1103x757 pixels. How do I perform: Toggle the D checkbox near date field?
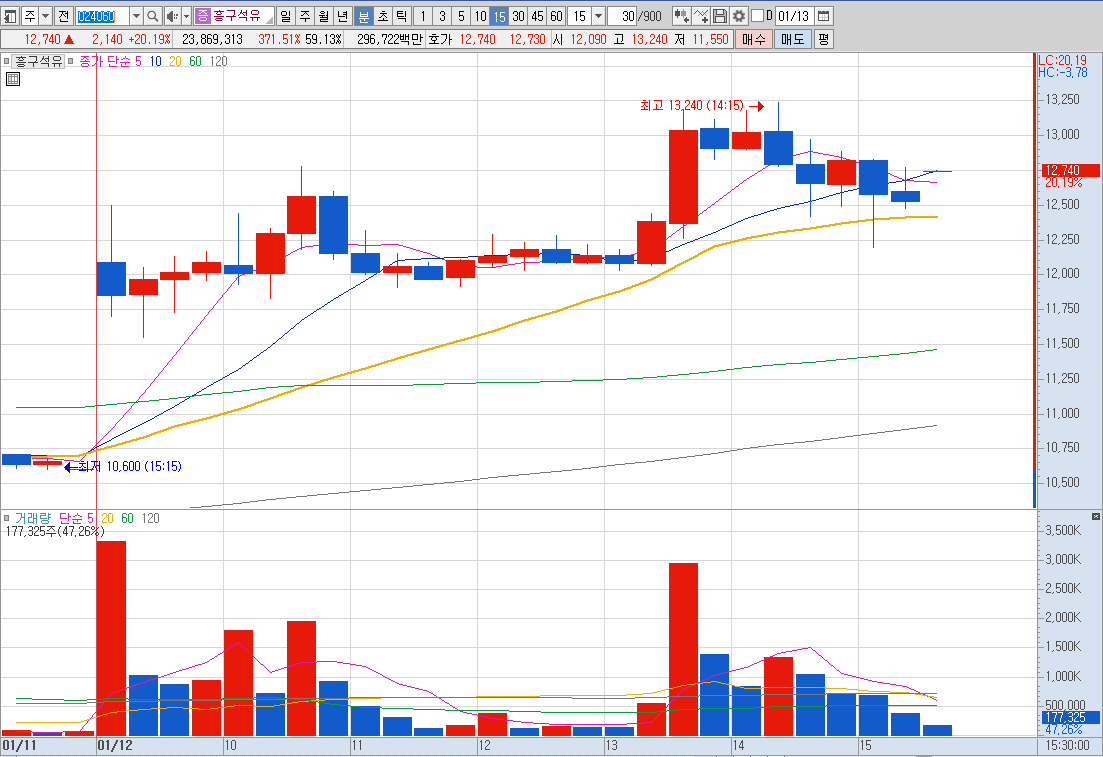click(x=758, y=15)
